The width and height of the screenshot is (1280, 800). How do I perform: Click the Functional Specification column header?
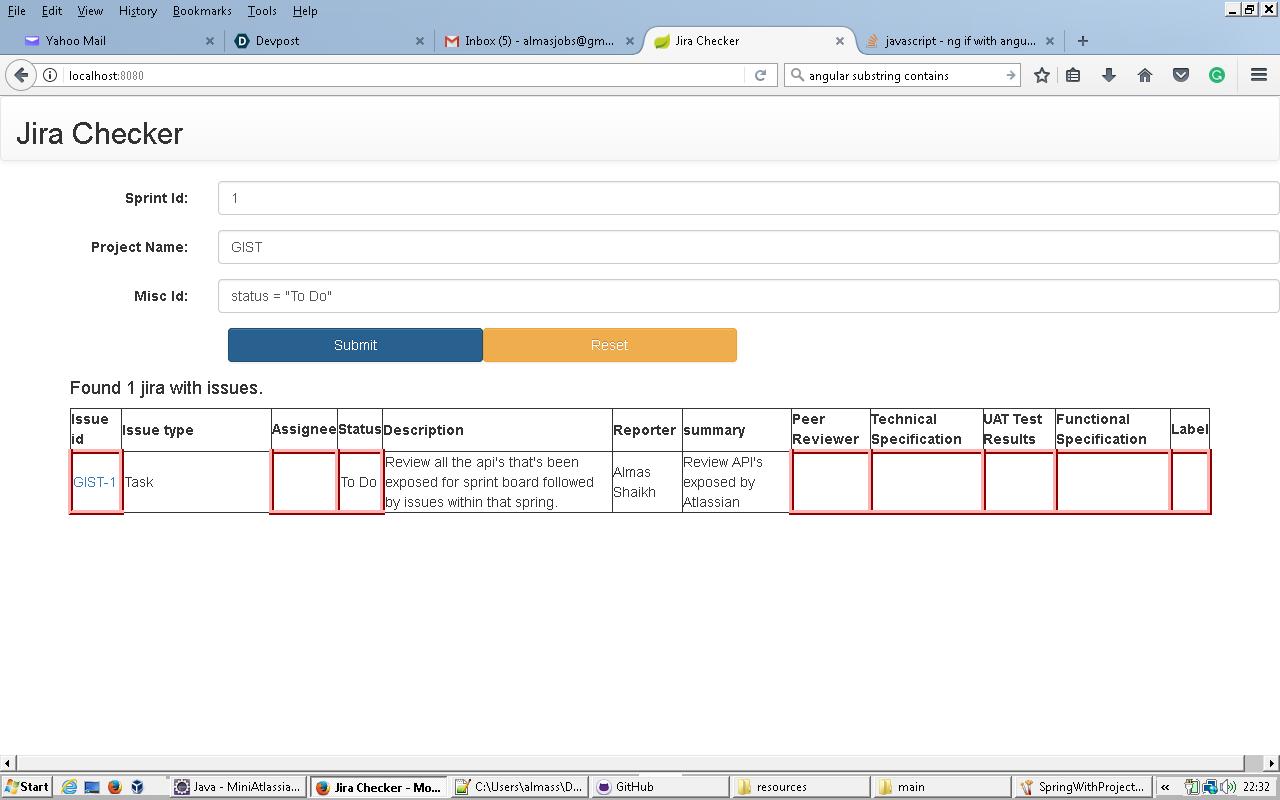(1112, 429)
